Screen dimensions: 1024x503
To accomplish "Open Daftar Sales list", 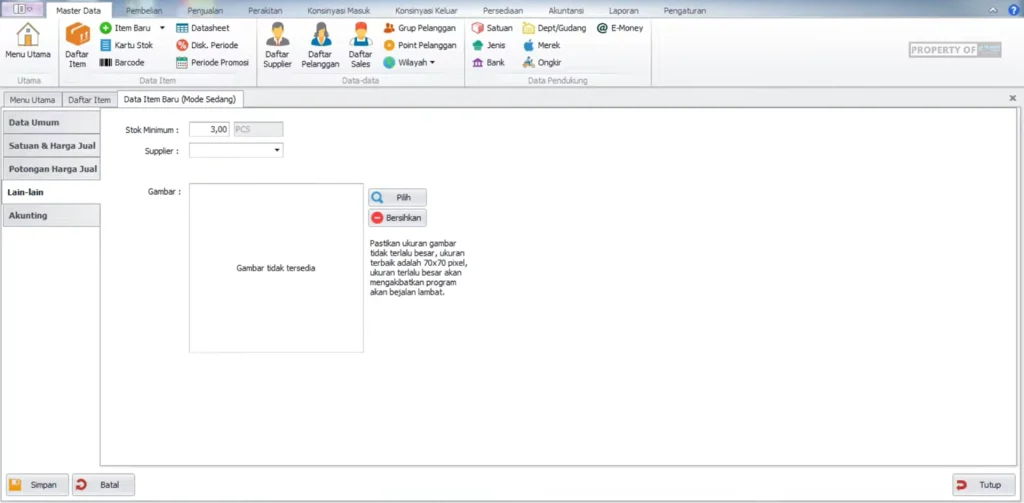I will pos(360,44).
